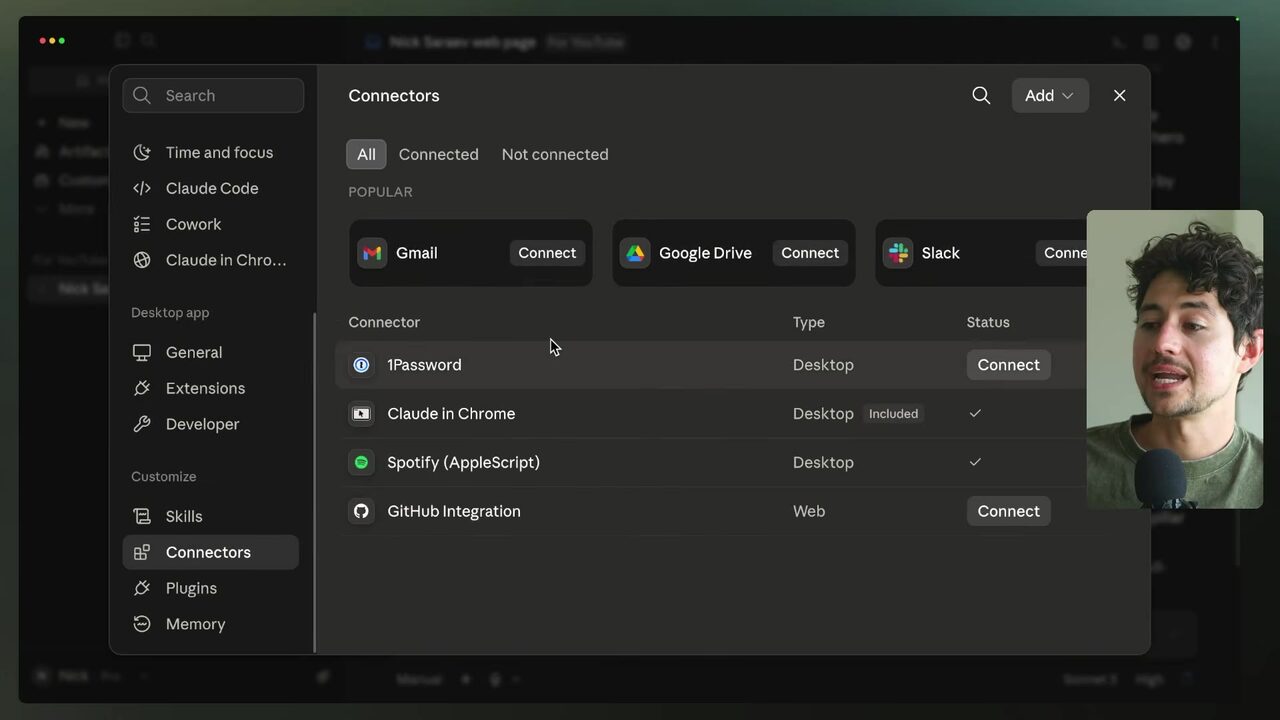
Task: Open Time and focus settings
Action: click(210, 152)
